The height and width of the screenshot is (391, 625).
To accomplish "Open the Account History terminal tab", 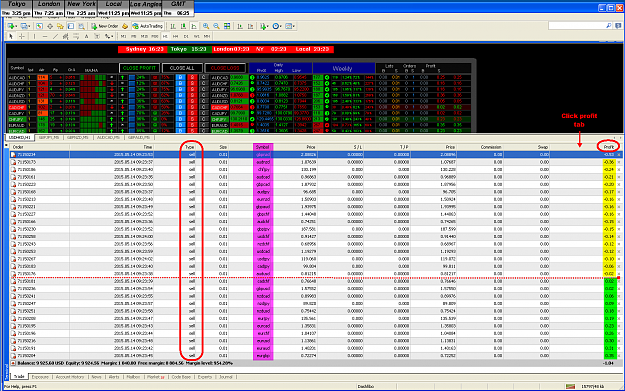I will click(x=70, y=377).
